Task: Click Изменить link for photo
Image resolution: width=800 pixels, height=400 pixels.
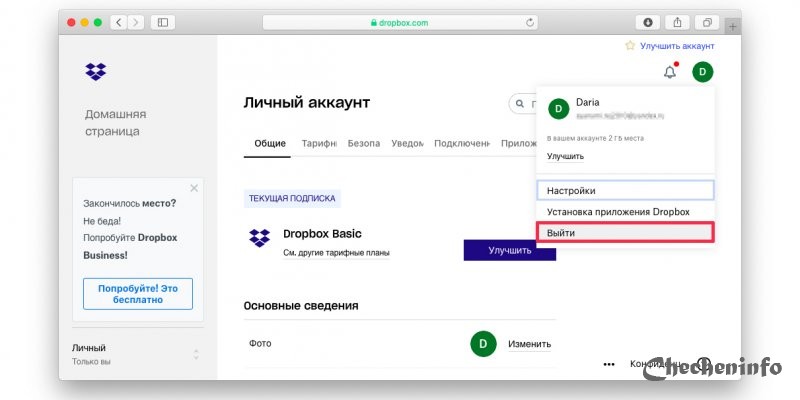Action: coord(530,344)
